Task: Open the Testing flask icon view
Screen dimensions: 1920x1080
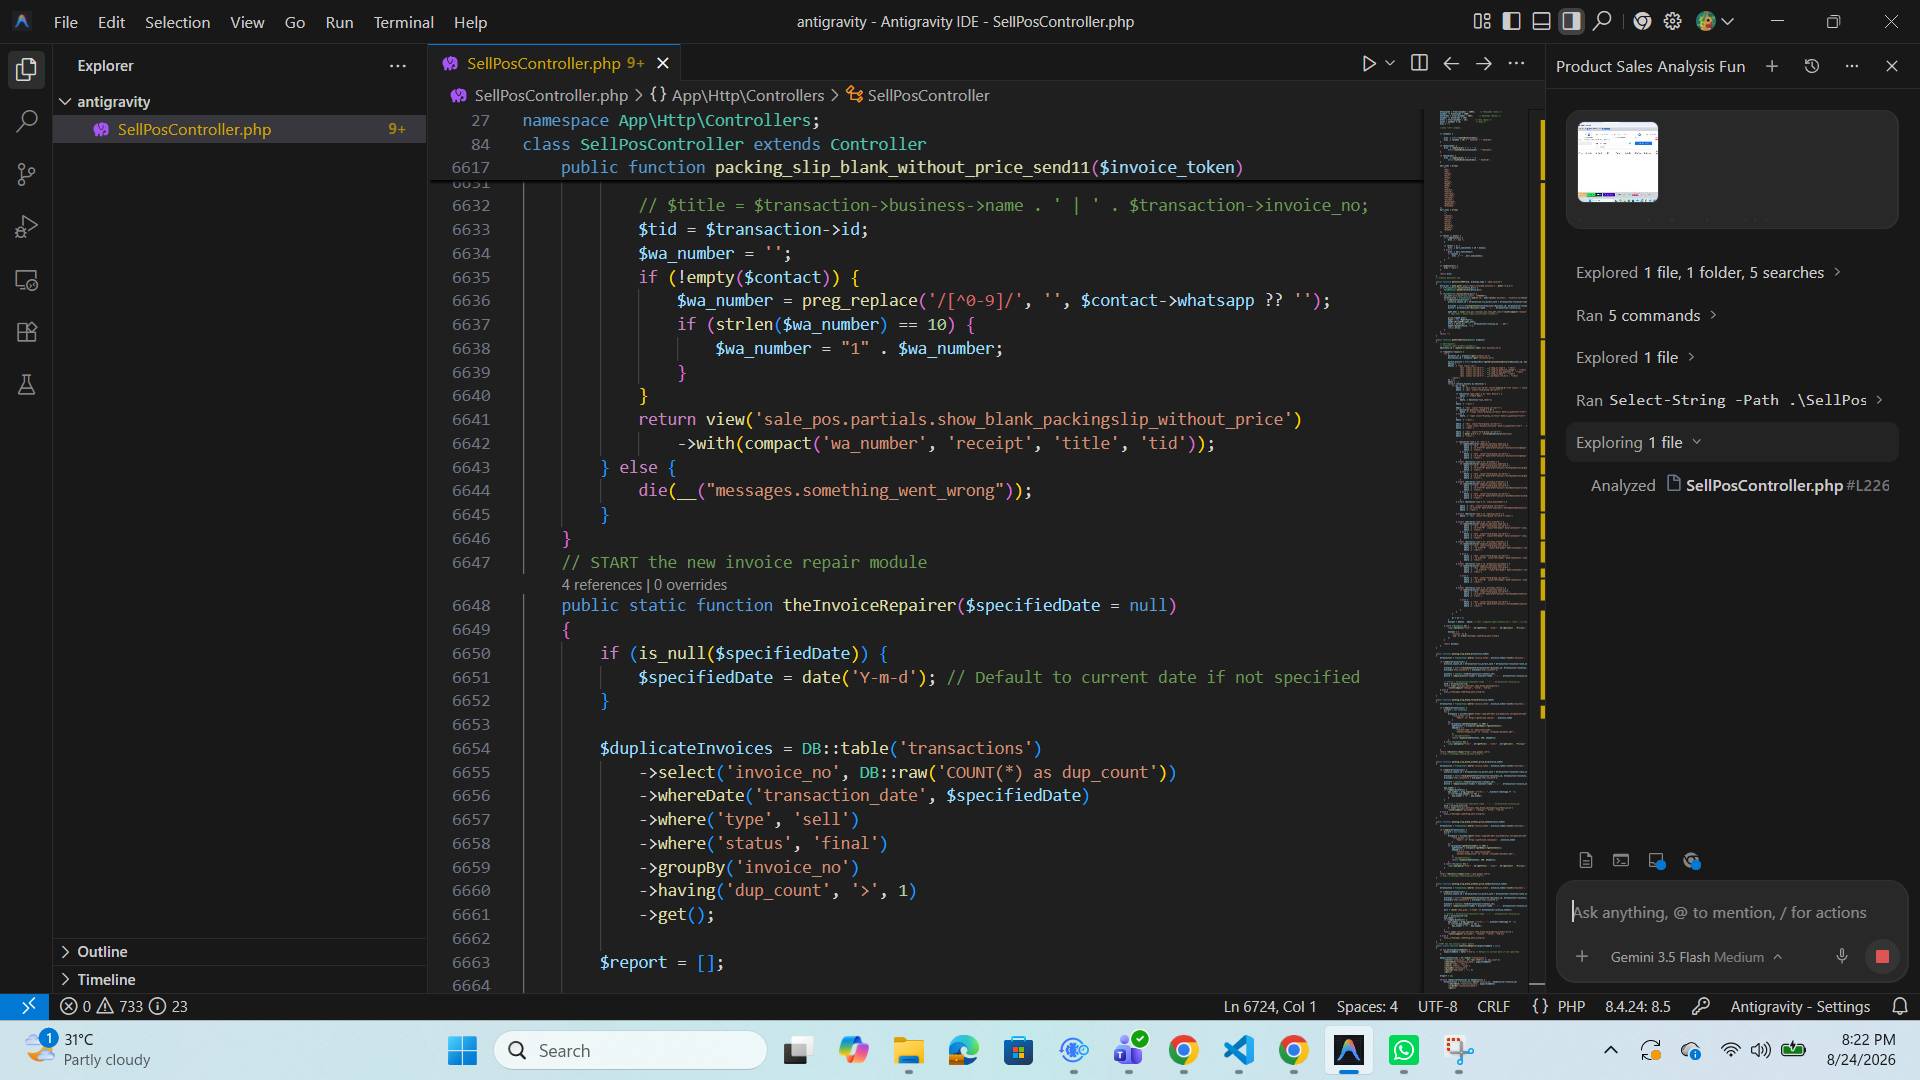Action: (27, 385)
